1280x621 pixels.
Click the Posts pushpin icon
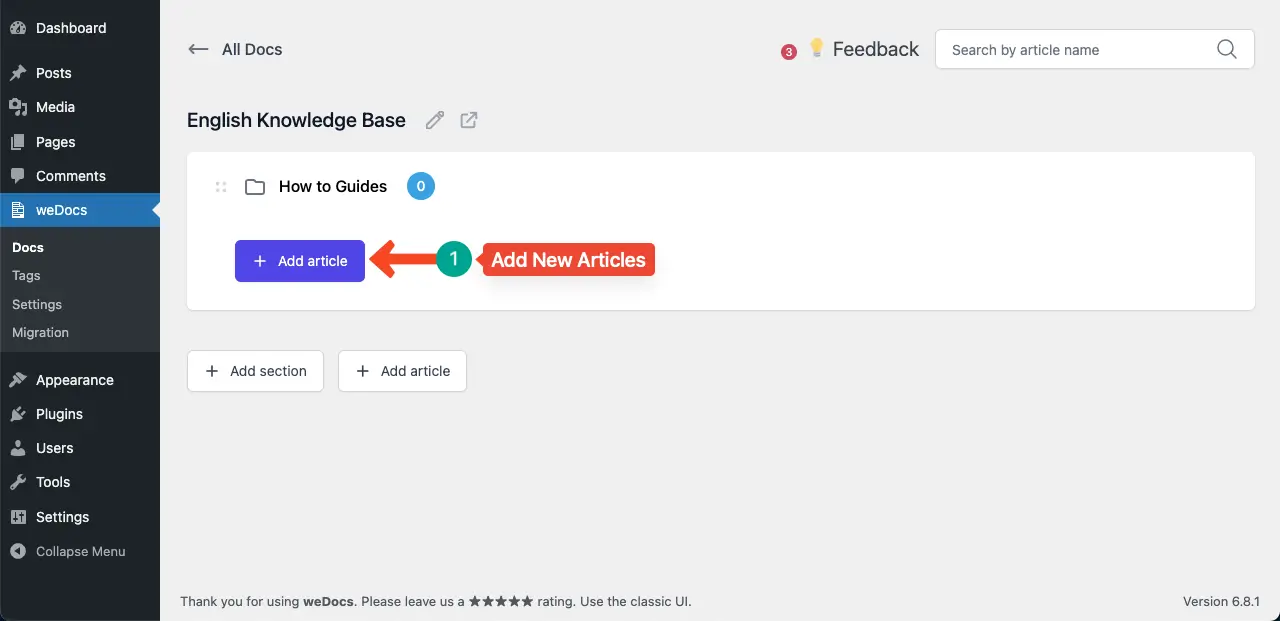18,73
